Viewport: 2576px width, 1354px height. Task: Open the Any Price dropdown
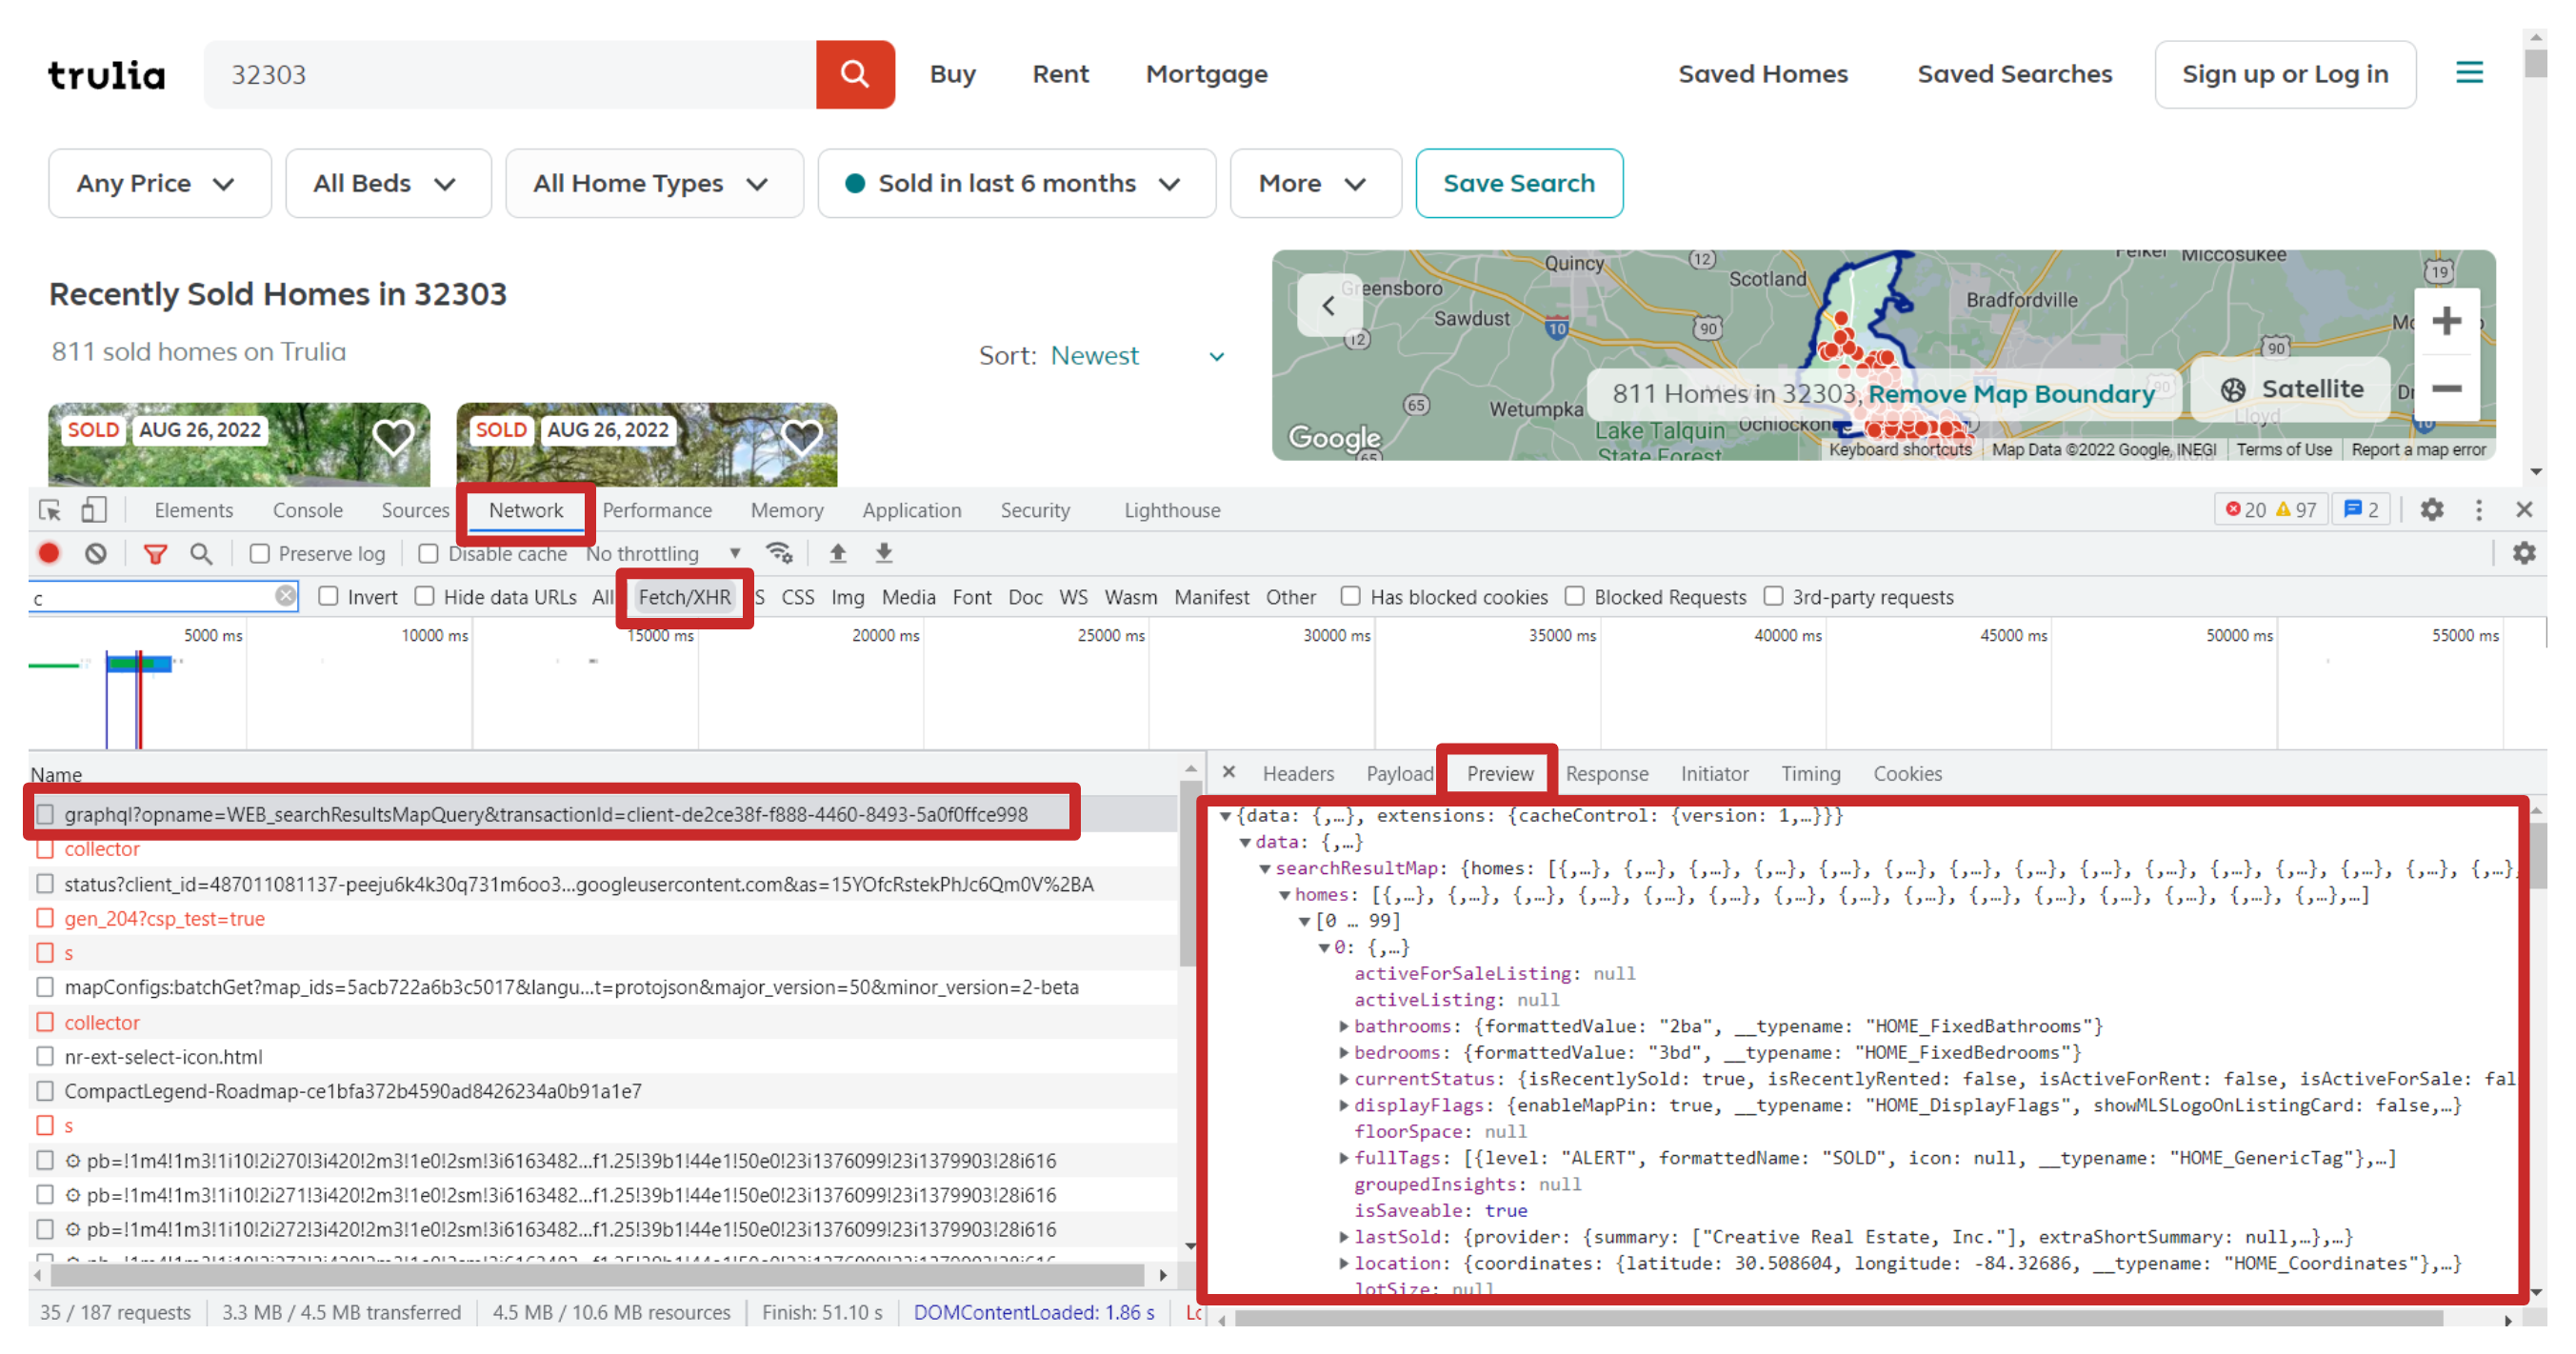pos(159,184)
